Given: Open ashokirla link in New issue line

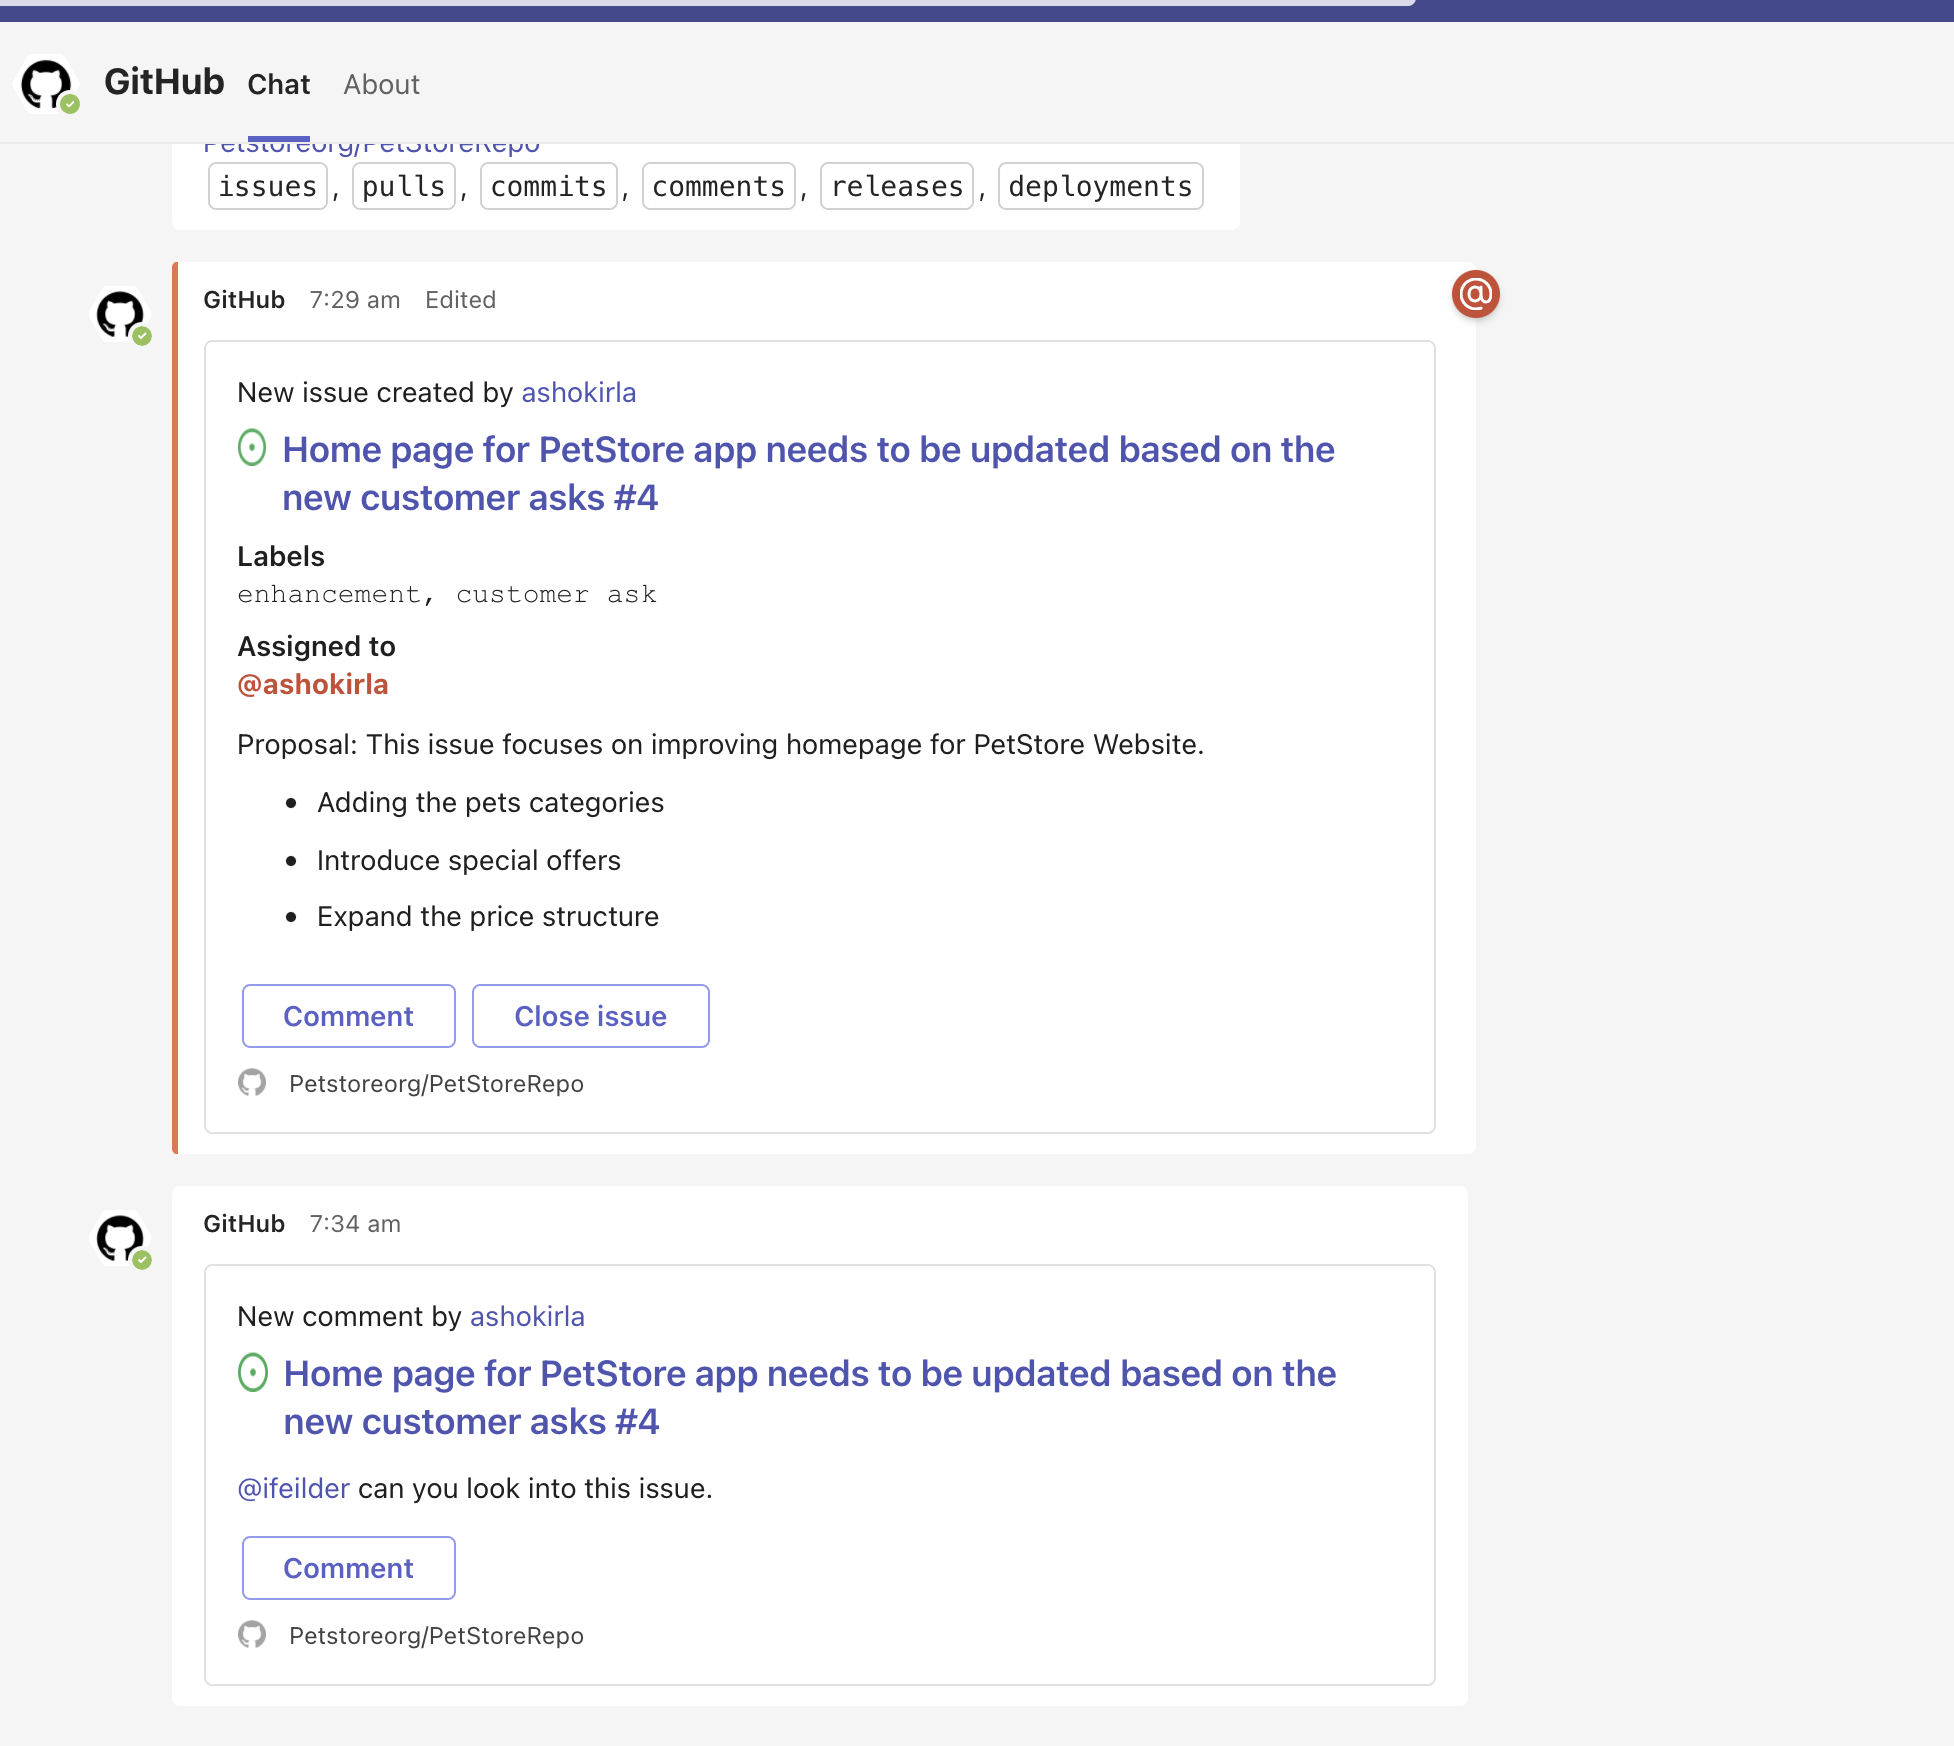Looking at the screenshot, I should [x=578, y=393].
